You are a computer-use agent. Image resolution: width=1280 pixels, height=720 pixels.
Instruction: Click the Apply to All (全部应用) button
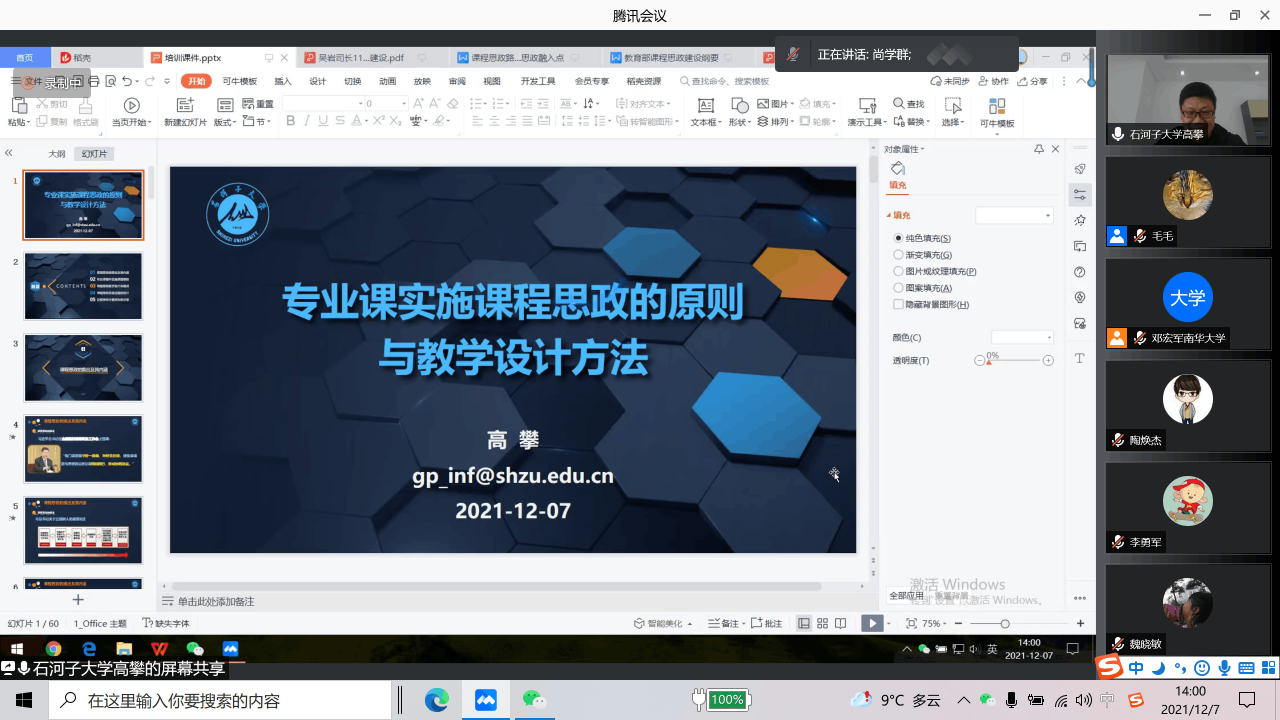(907, 596)
